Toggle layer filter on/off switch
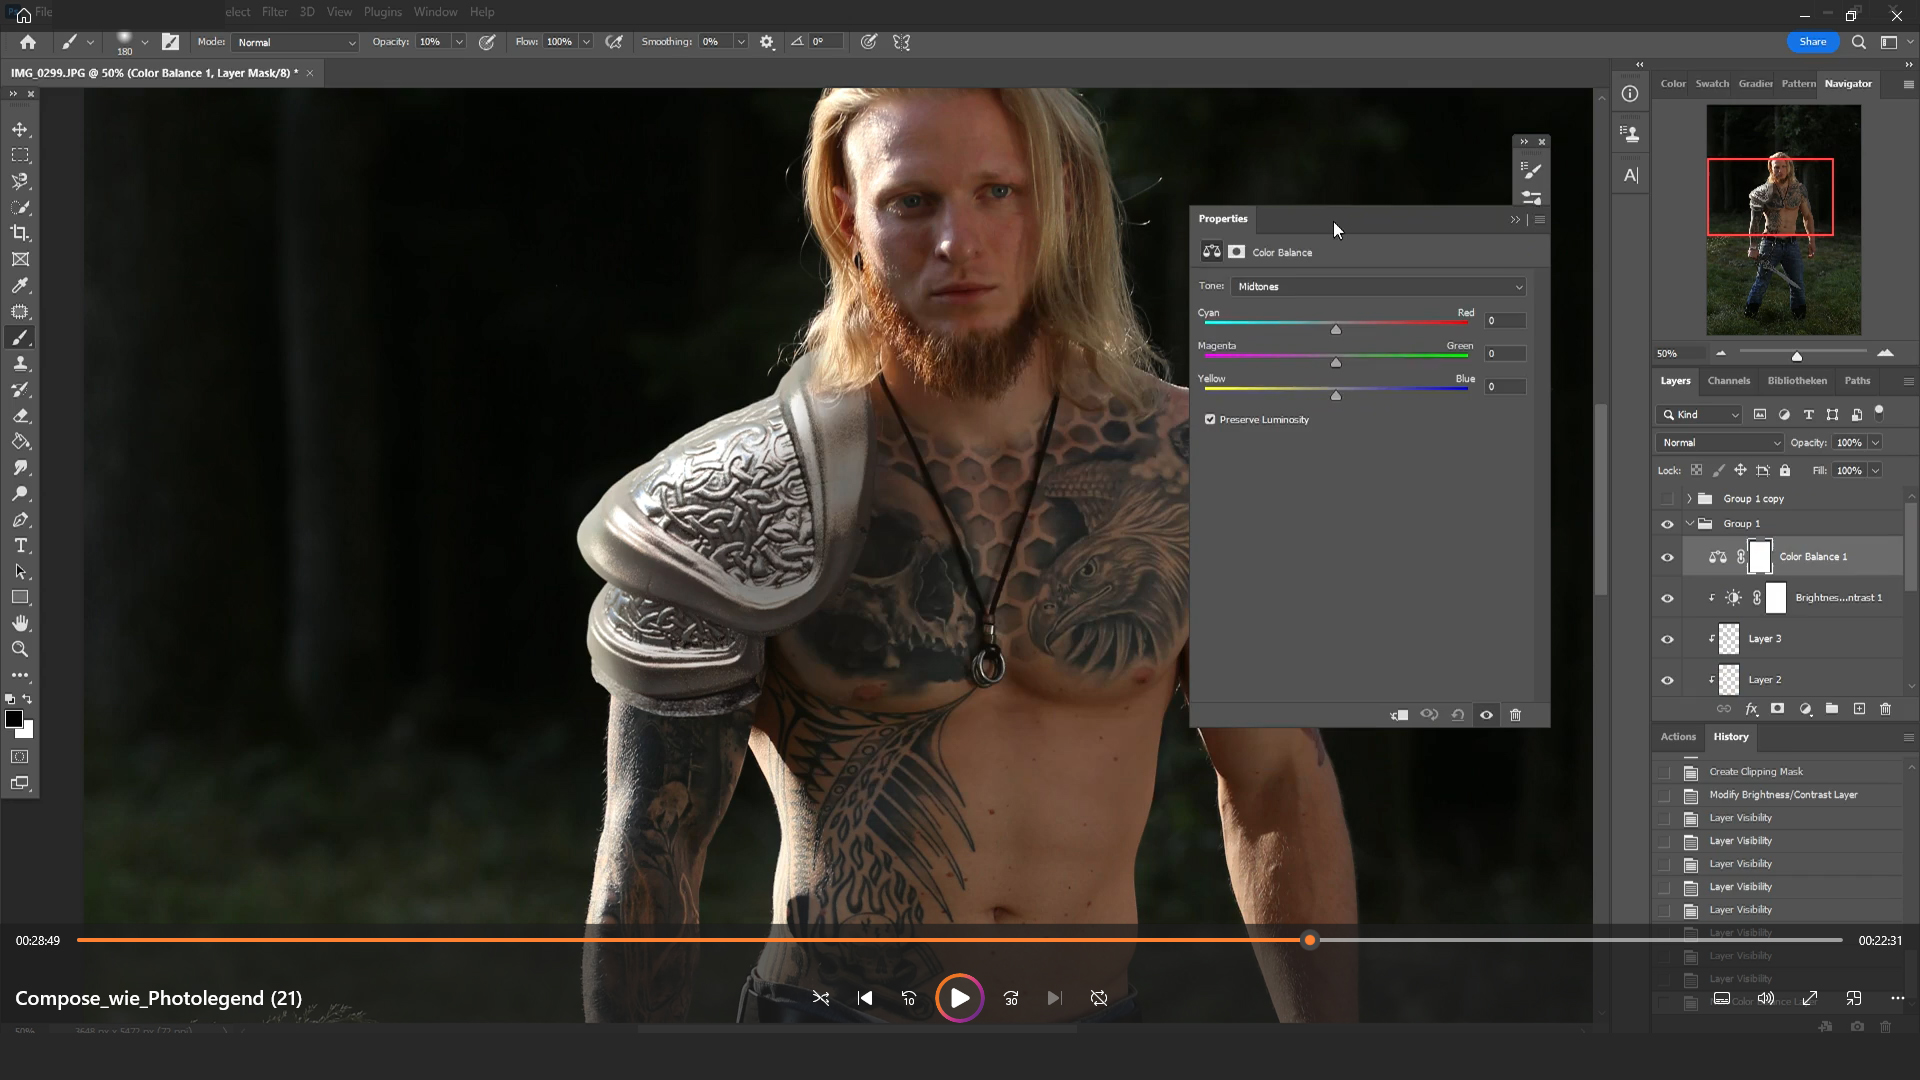Screen dimensions: 1920x1080 tap(1879, 412)
